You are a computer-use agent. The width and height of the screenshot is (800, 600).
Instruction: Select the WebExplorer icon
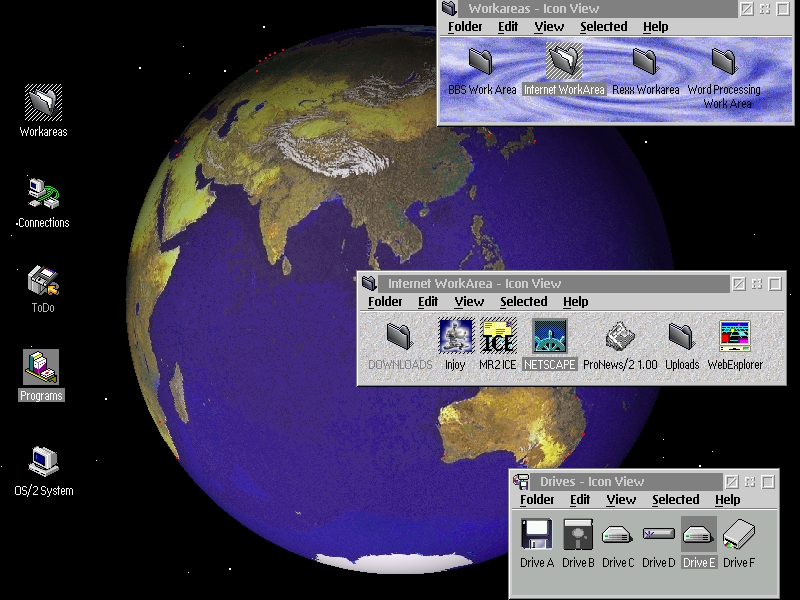[x=735, y=337]
